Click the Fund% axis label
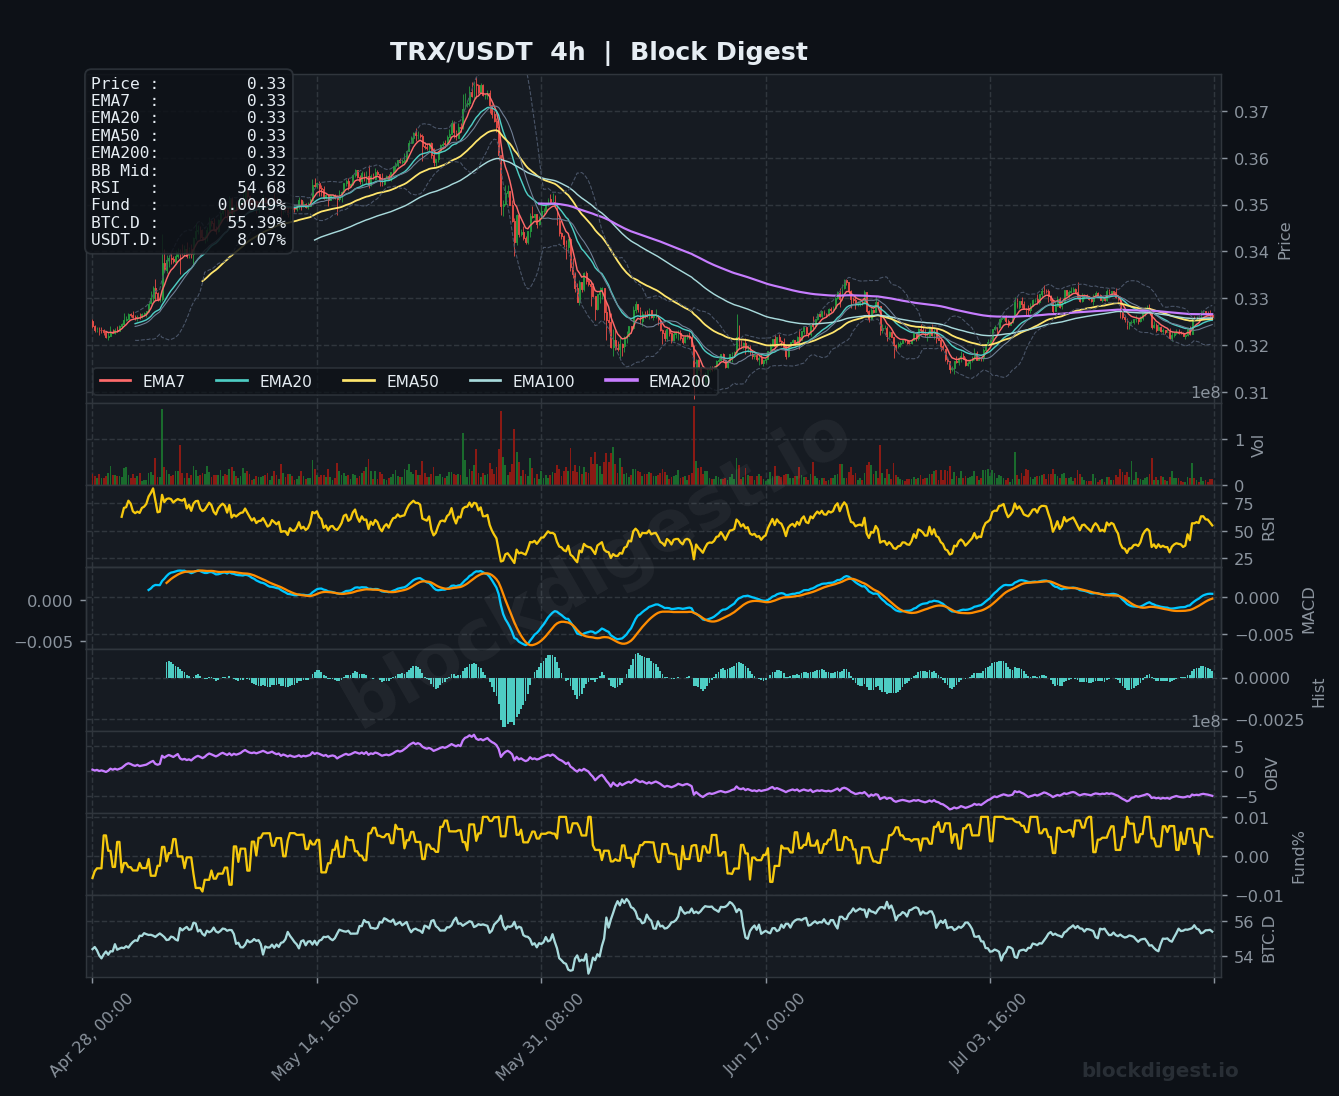This screenshot has height=1096, width=1339. point(1299,857)
